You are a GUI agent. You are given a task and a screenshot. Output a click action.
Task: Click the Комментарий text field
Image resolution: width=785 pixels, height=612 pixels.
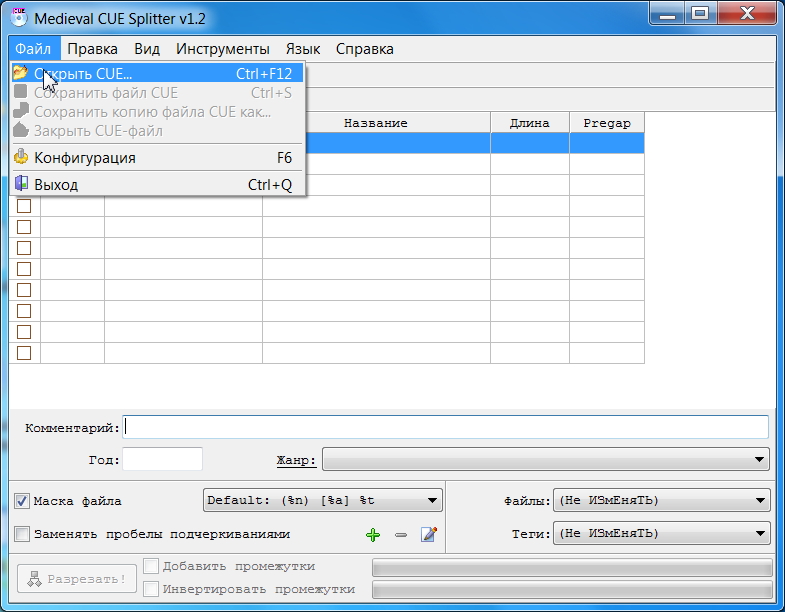(446, 427)
